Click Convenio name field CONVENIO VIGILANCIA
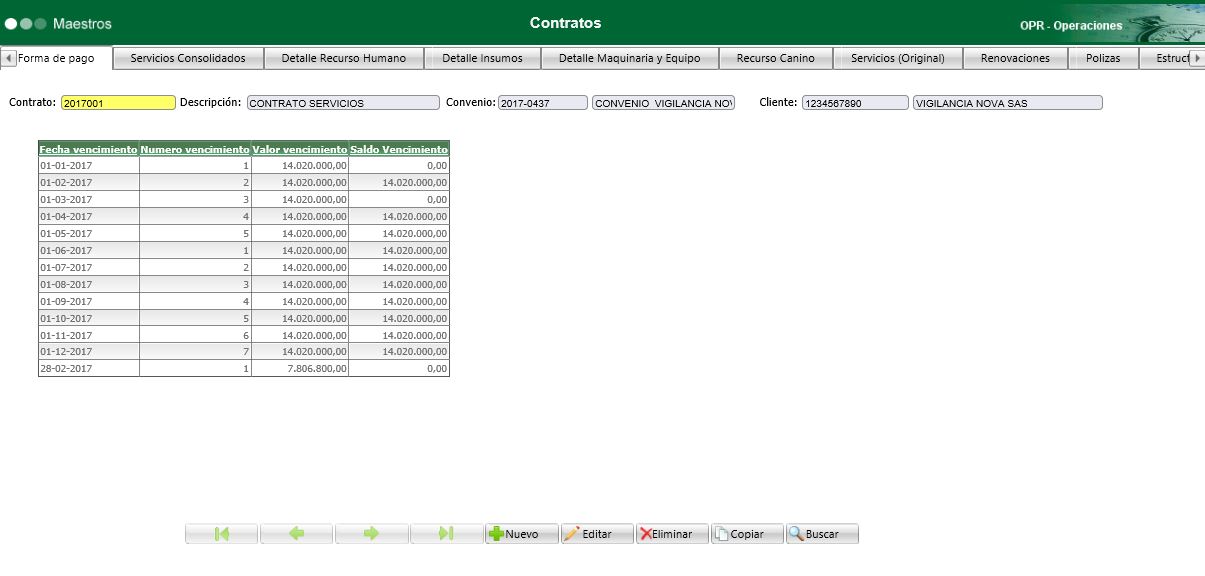This screenshot has width=1205, height=576. pyautogui.click(x=664, y=103)
